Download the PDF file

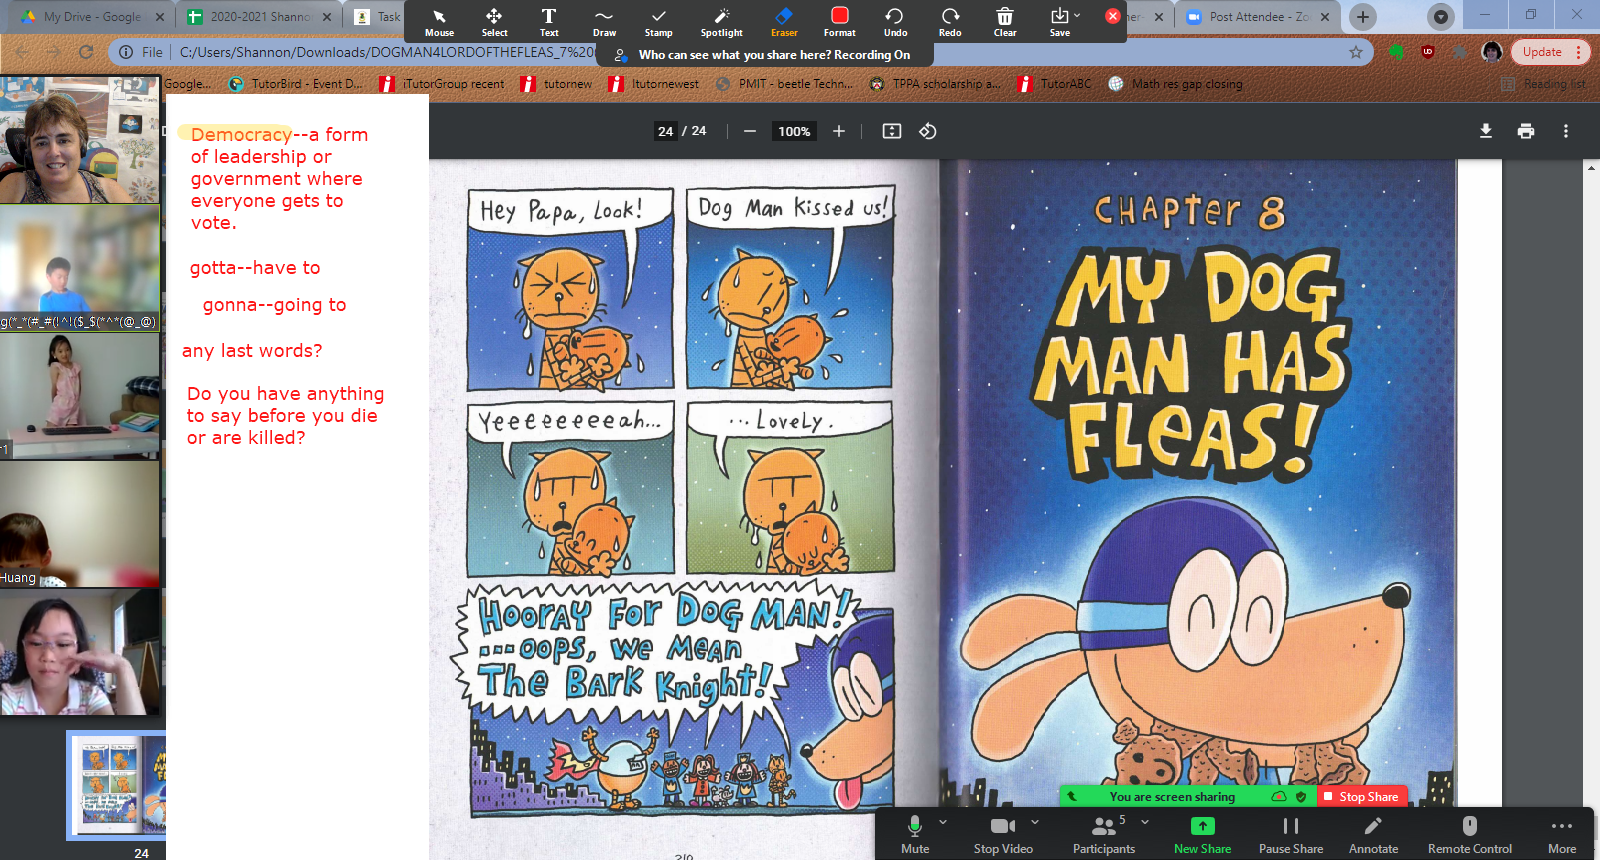click(1486, 131)
